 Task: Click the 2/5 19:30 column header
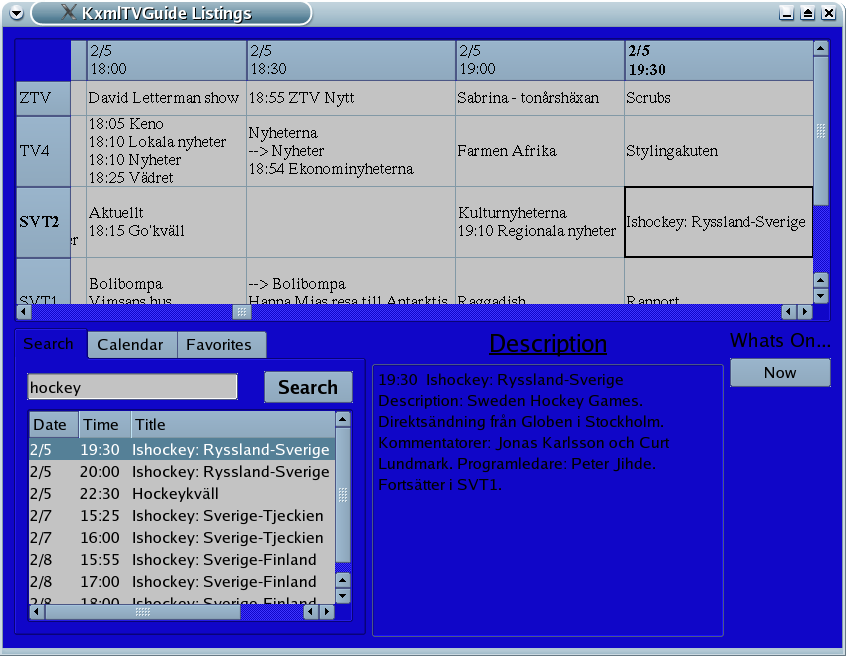click(x=719, y=60)
